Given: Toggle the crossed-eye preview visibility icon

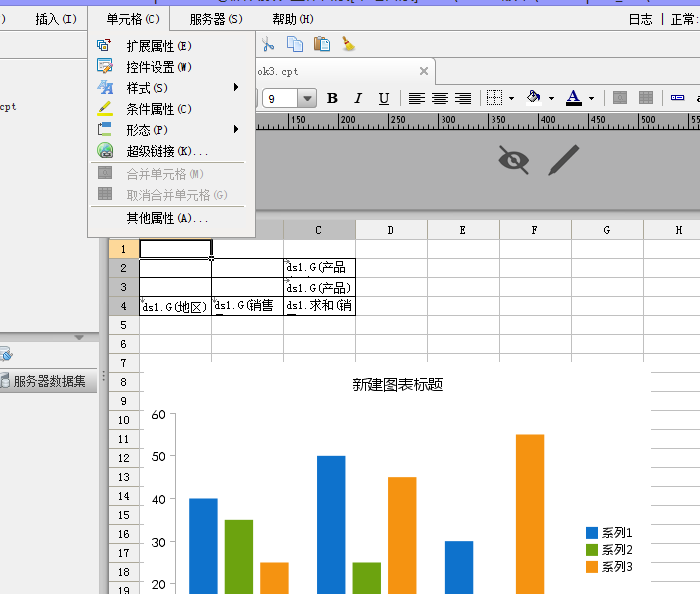Looking at the screenshot, I should point(513,160).
